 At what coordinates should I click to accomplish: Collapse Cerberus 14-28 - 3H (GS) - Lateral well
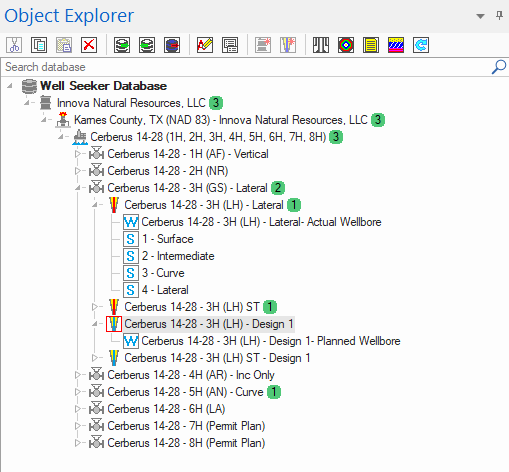pyautogui.click(x=78, y=188)
